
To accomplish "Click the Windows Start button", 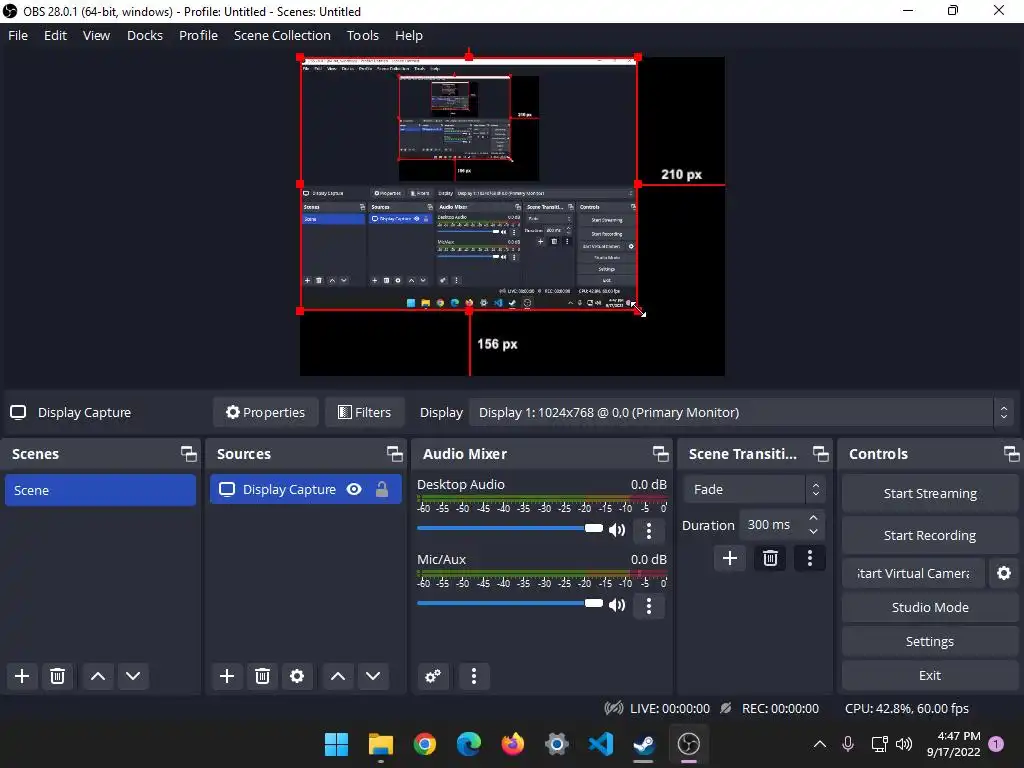I will [336, 744].
